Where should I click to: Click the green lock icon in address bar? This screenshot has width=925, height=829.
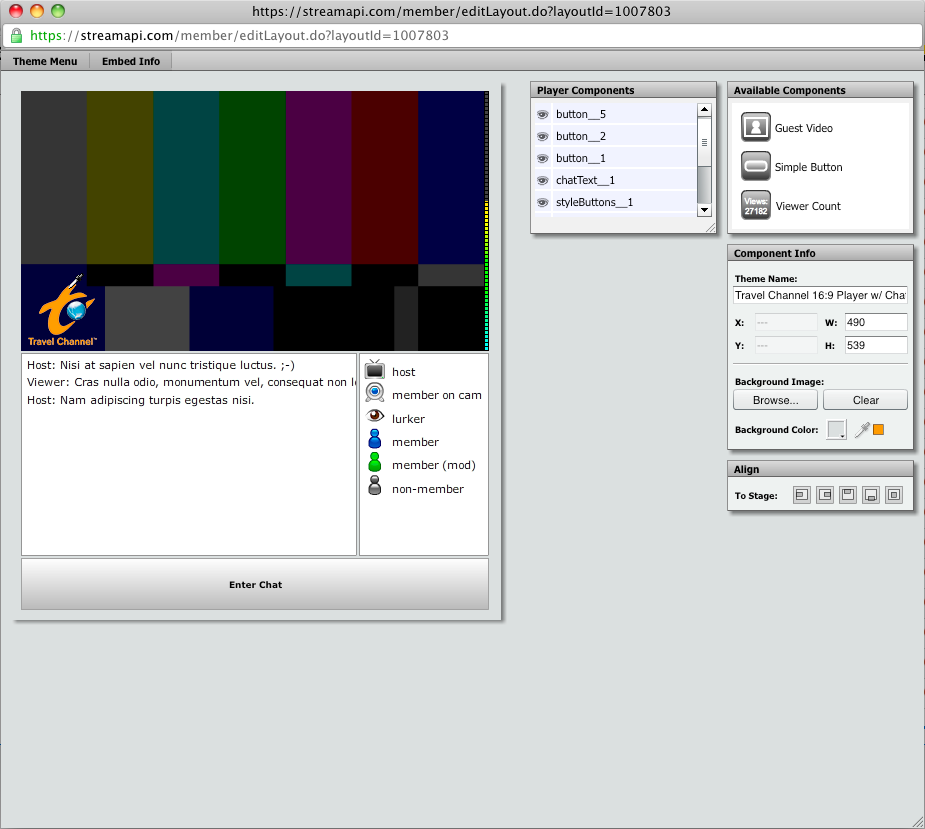pyautogui.click(x=17, y=35)
